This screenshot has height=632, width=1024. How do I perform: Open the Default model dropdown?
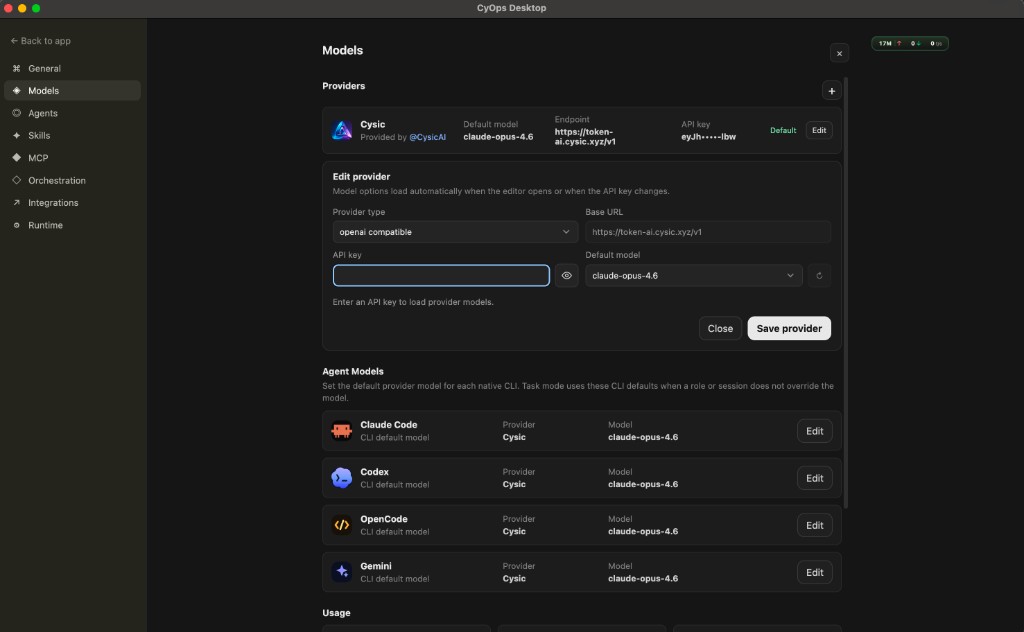[694, 276]
